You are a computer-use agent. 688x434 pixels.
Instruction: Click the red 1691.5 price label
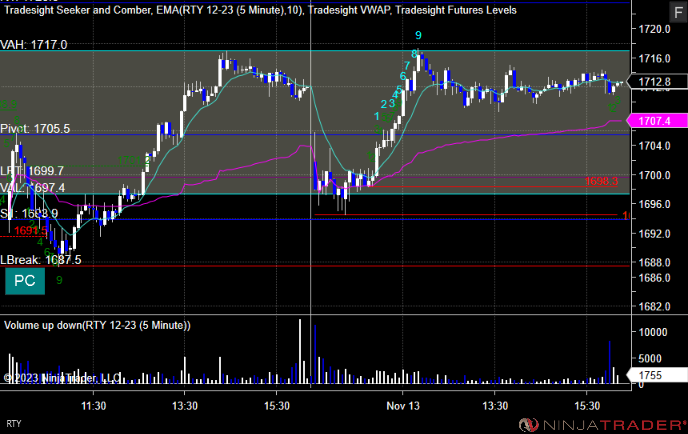(x=30, y=230)
